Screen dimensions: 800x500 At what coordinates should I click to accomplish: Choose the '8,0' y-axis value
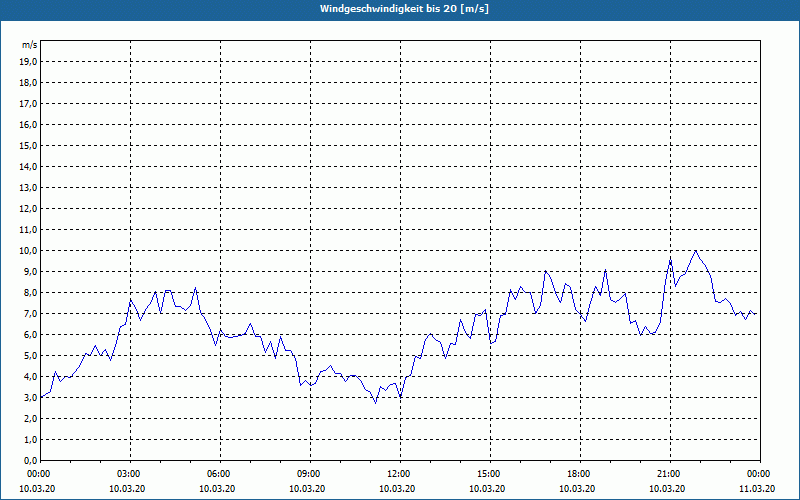click(30, 292)
